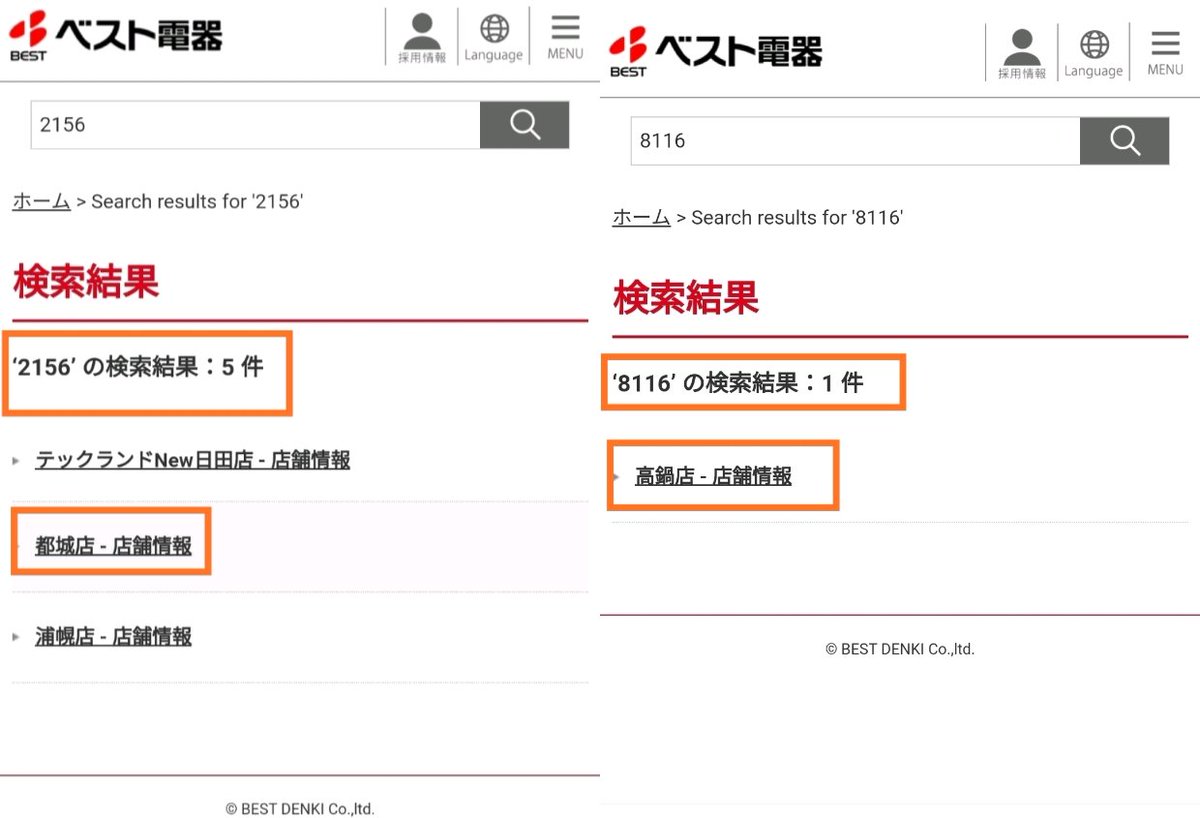Image resolution: width=1200 pixels, height=818 pixels.
Task: Open 都城店 - 店舗情報 link
Action: [113, 546]
